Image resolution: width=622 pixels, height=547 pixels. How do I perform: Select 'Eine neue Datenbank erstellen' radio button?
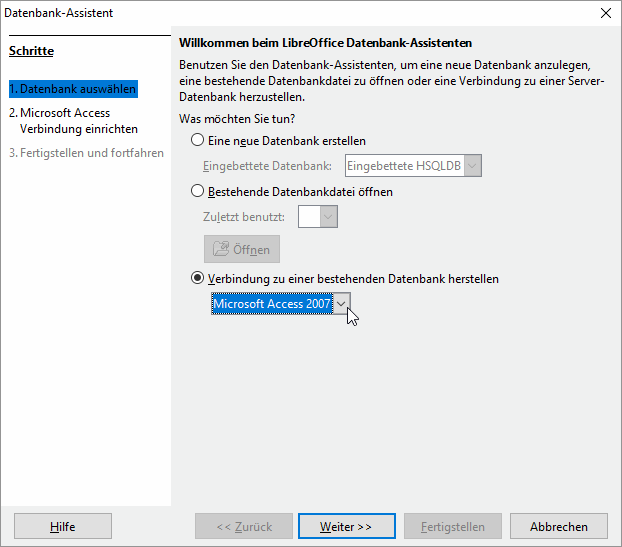click(x=197, y=141)
